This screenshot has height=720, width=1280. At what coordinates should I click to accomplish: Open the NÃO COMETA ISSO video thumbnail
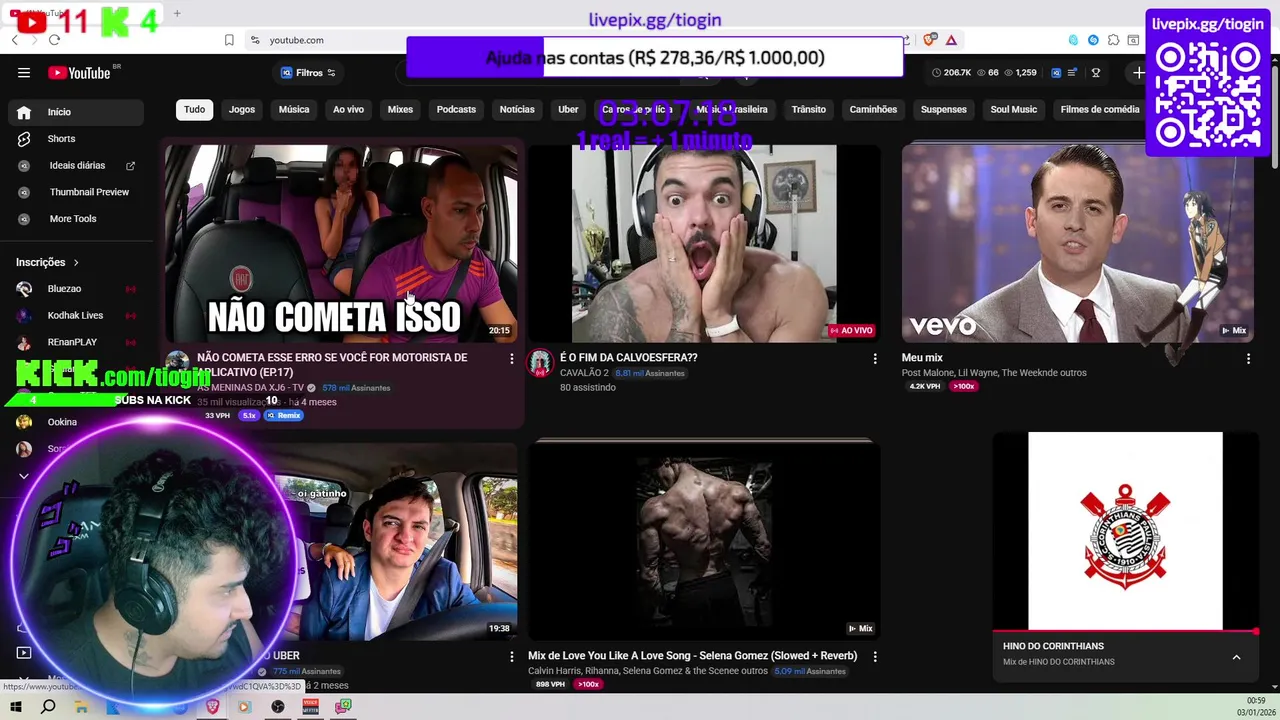pyautogui.click(x=341, y=243)
